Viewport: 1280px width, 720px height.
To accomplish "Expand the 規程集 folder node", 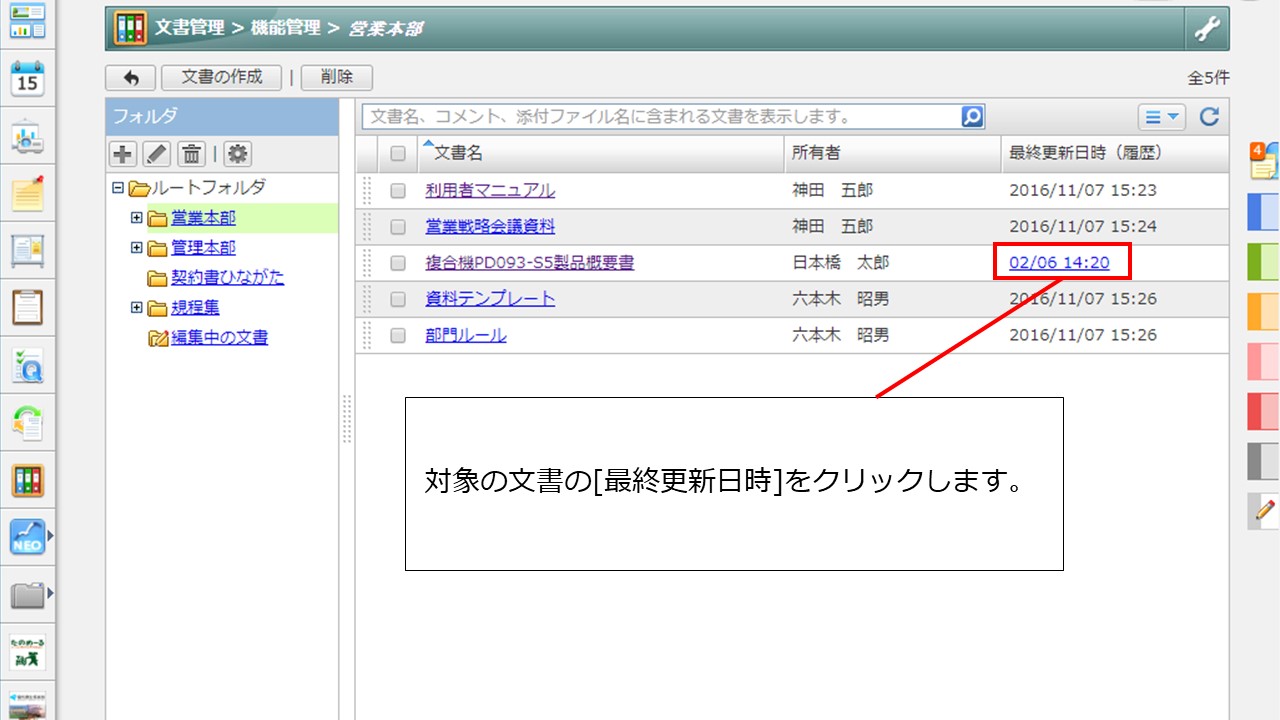I will (137, 307).
